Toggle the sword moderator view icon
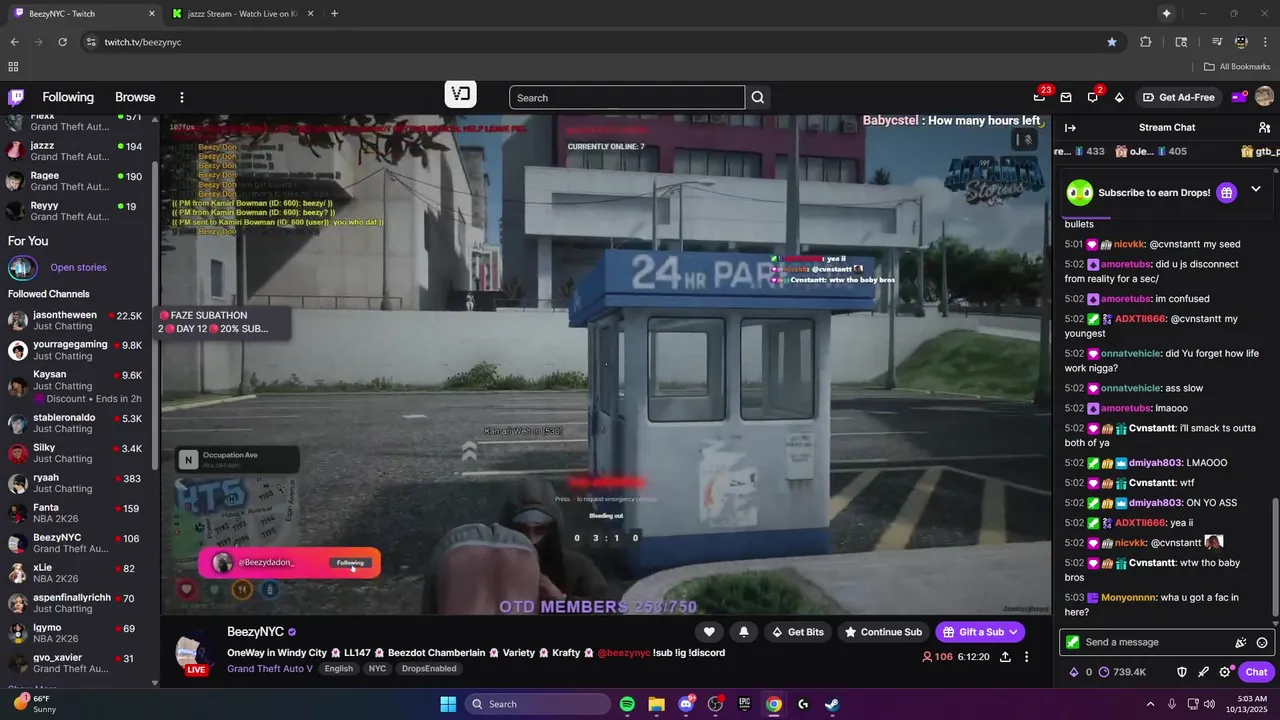The width and height of the screenshot is (1280, 720). [x=1203, y=672]
